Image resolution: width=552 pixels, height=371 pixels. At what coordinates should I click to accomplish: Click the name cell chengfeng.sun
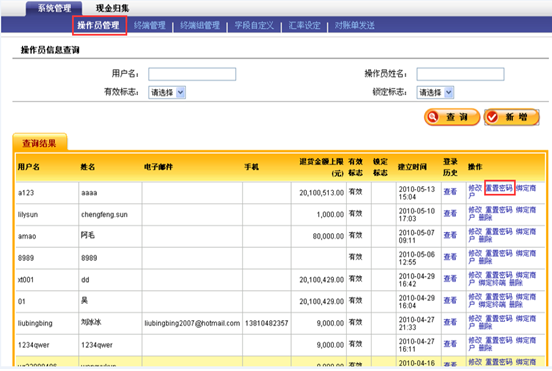tap(104, 214)
